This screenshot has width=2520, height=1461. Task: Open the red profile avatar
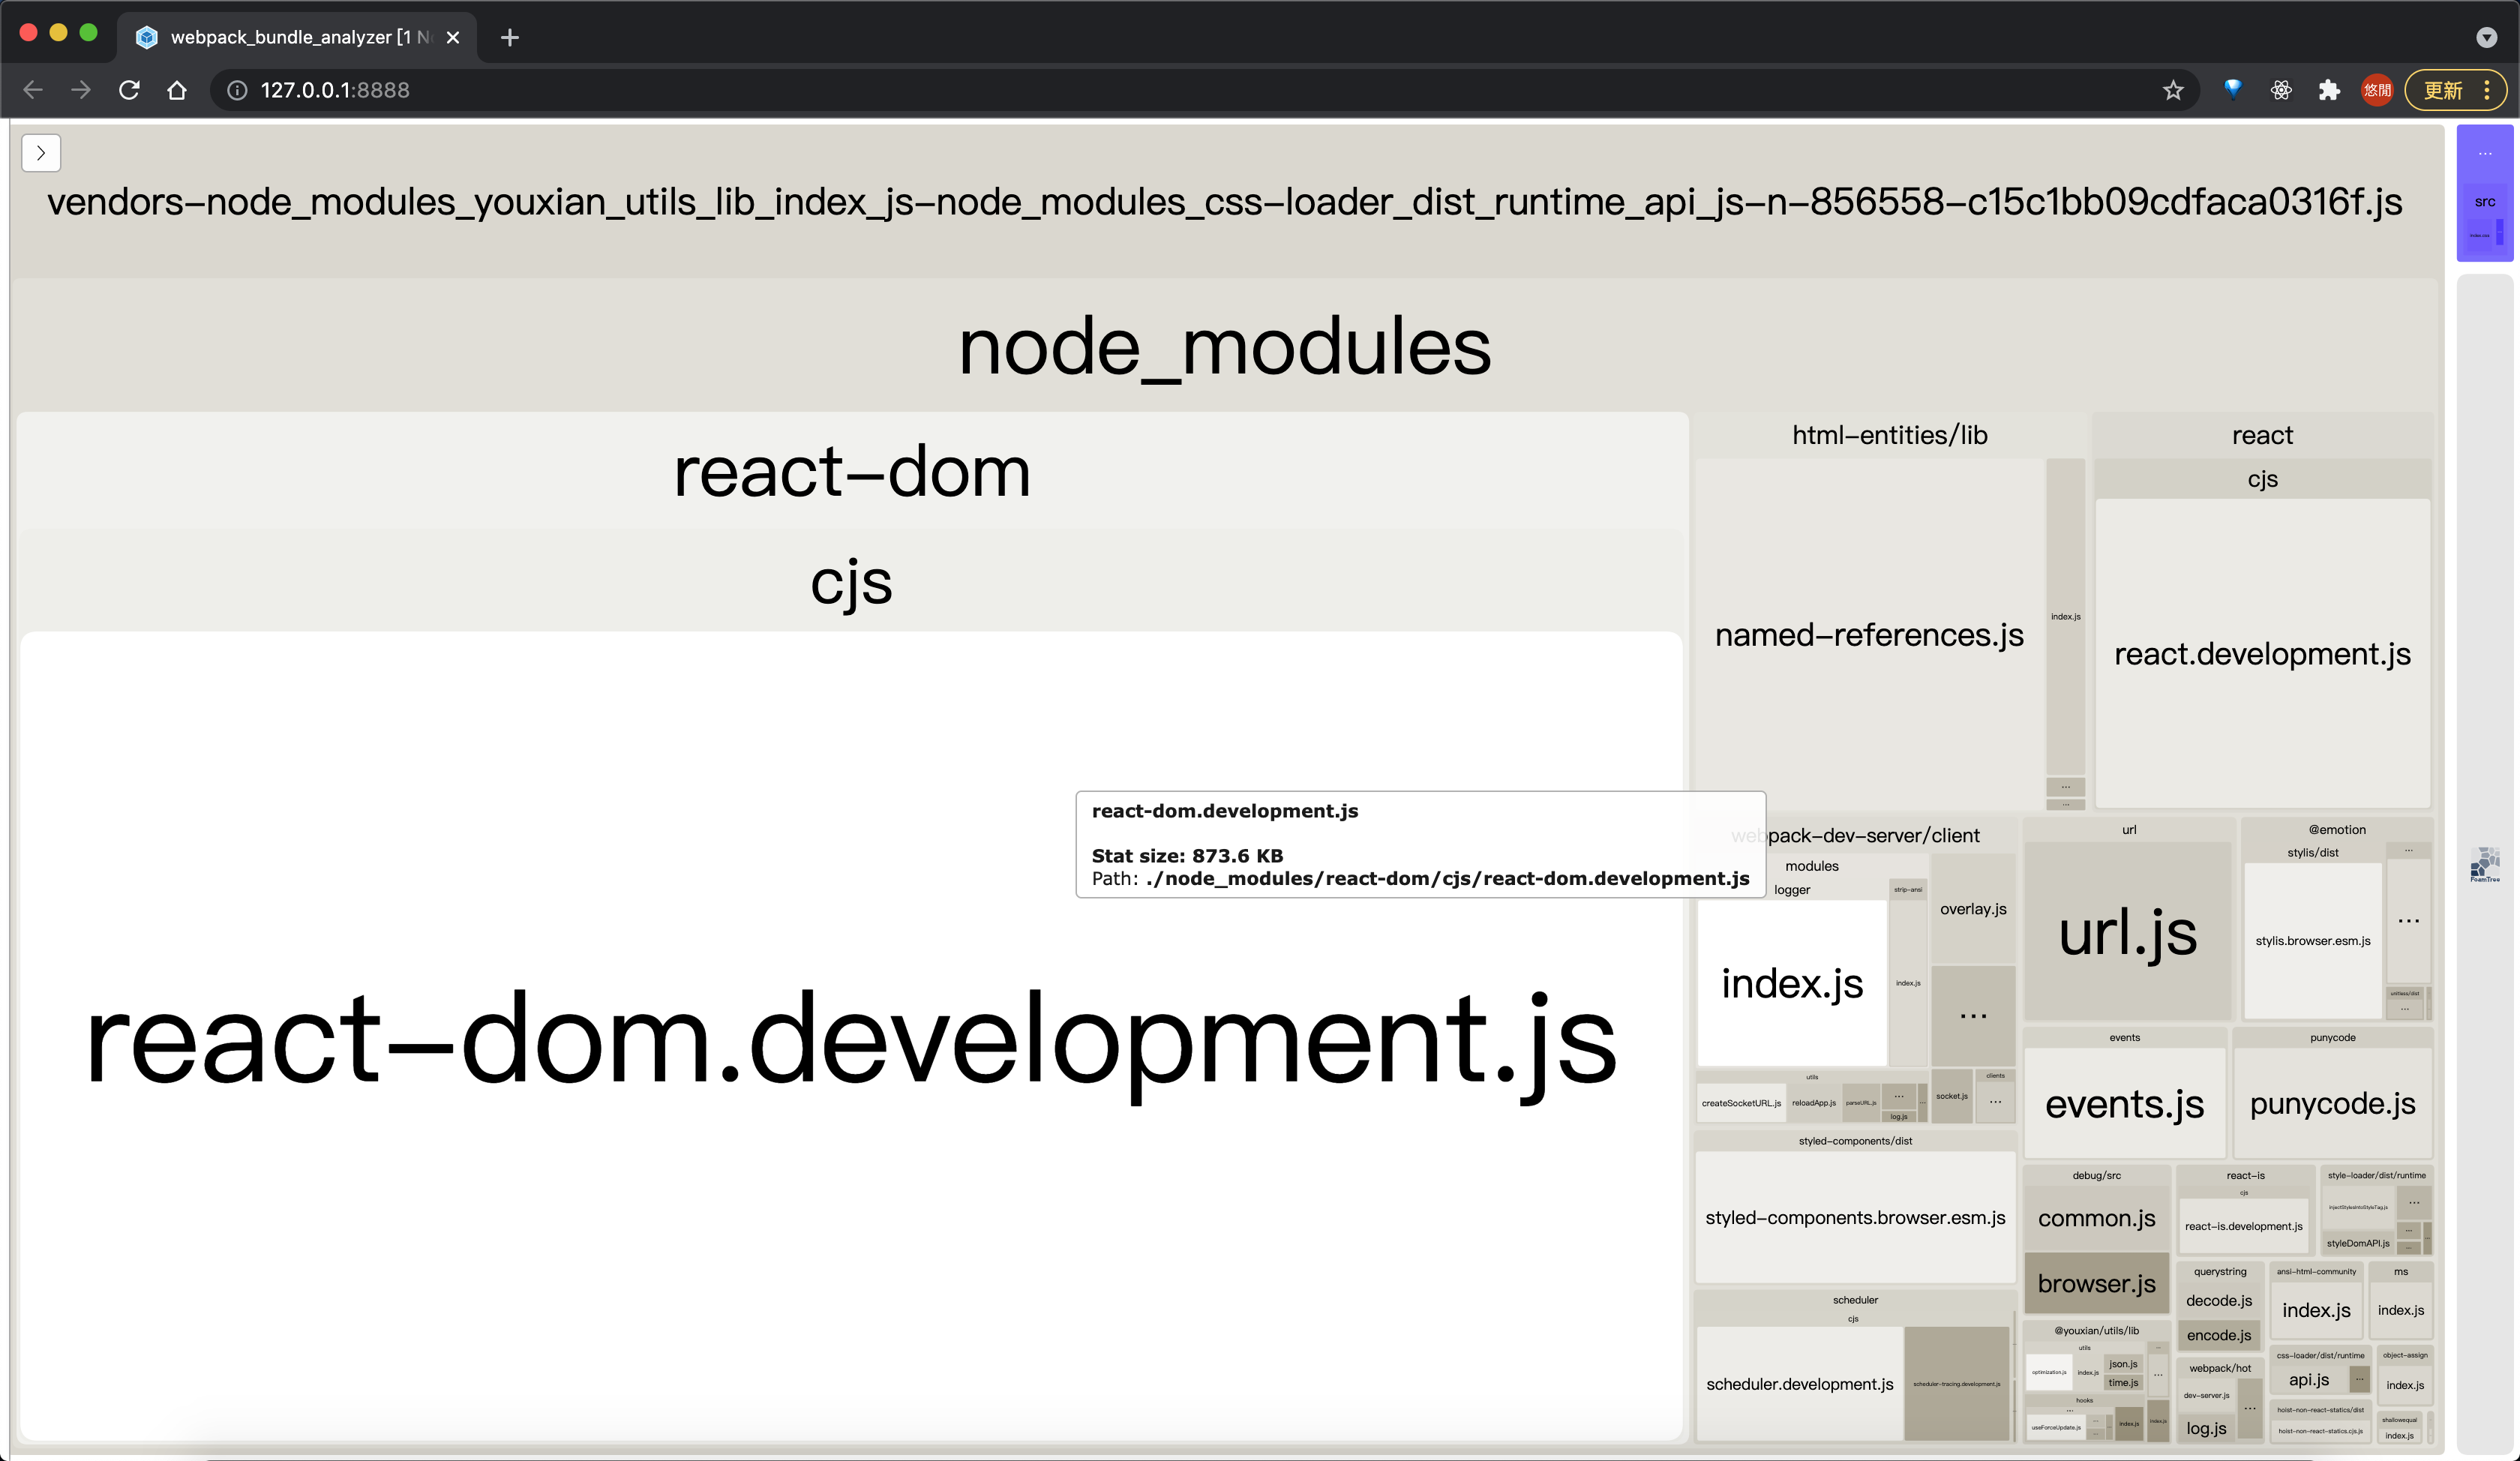2377,90
